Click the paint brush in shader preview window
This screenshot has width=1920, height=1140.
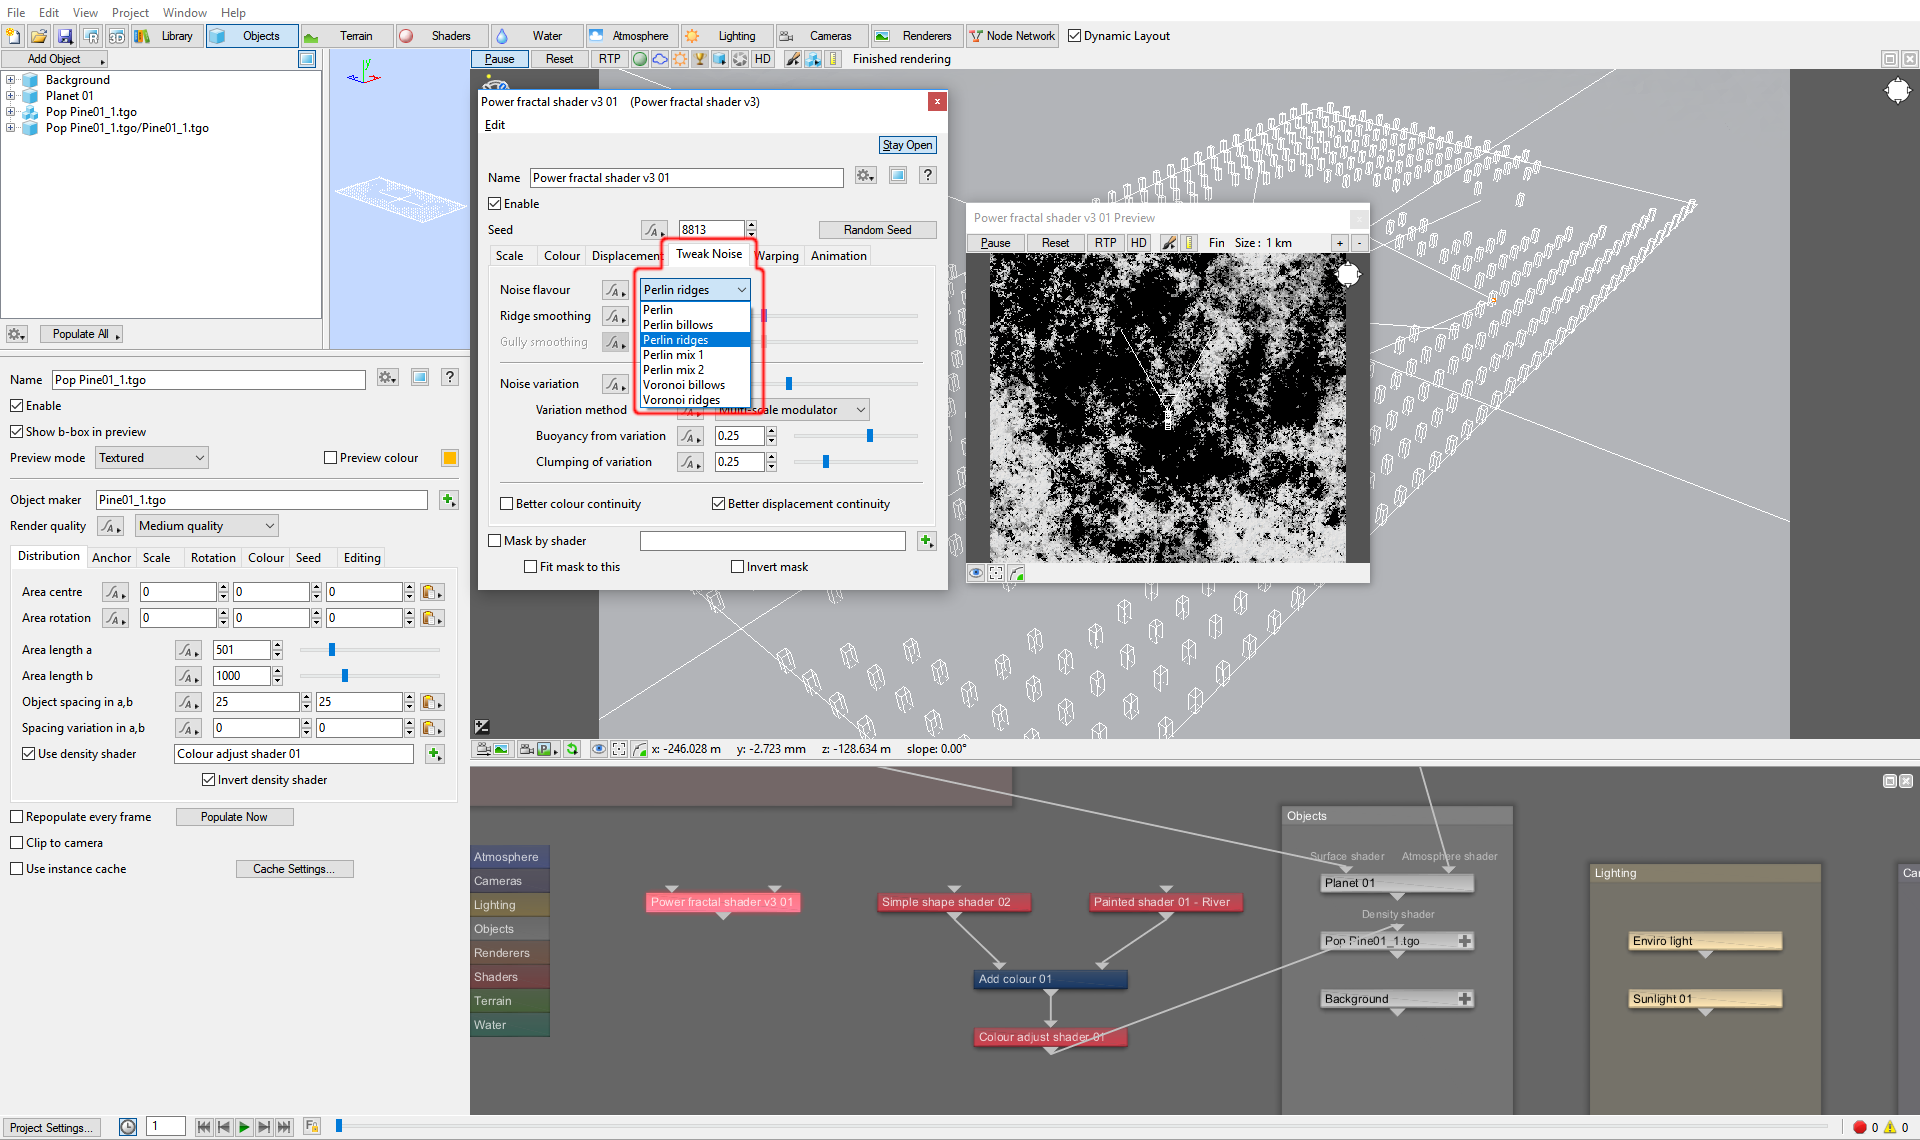coord(1168,243)
